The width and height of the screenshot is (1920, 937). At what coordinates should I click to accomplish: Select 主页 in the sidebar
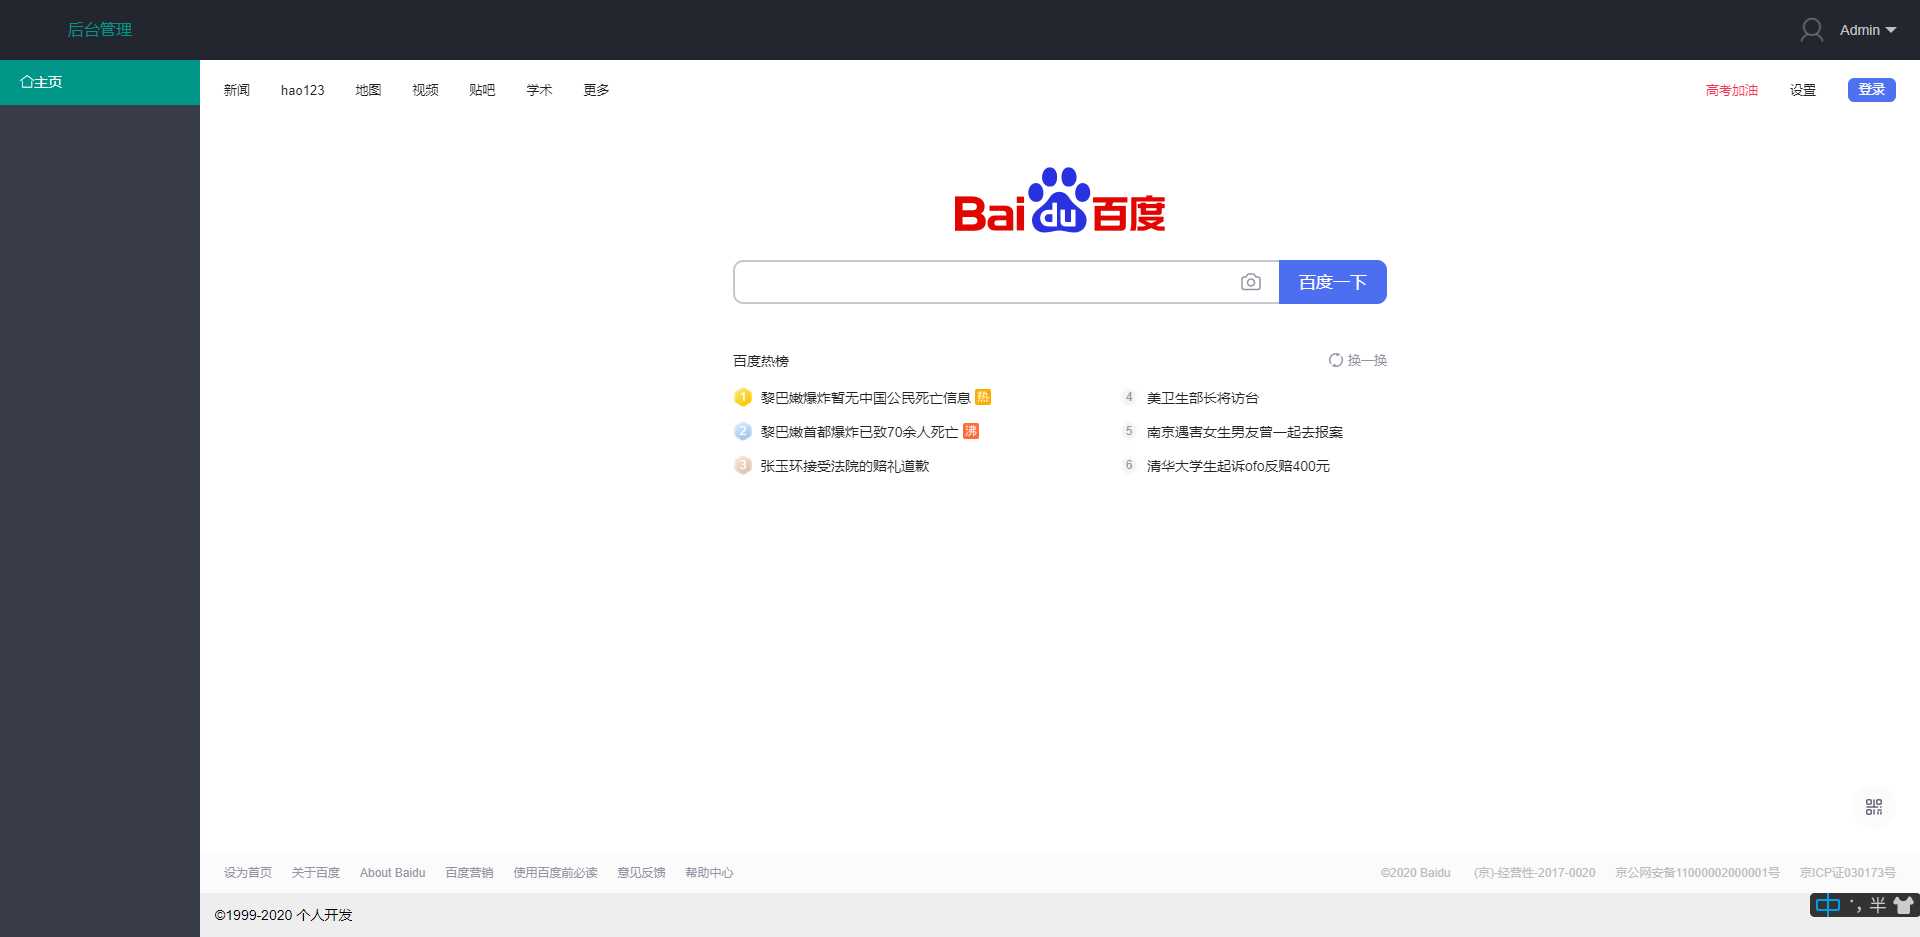tap(100, 82)
